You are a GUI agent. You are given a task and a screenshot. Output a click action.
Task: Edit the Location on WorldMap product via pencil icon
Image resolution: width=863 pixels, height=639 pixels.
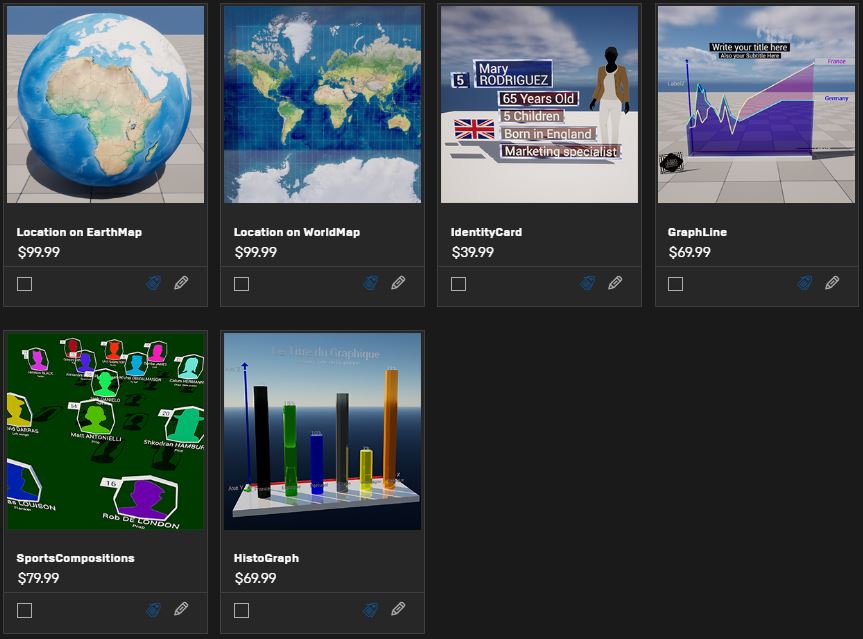(398, 283)
